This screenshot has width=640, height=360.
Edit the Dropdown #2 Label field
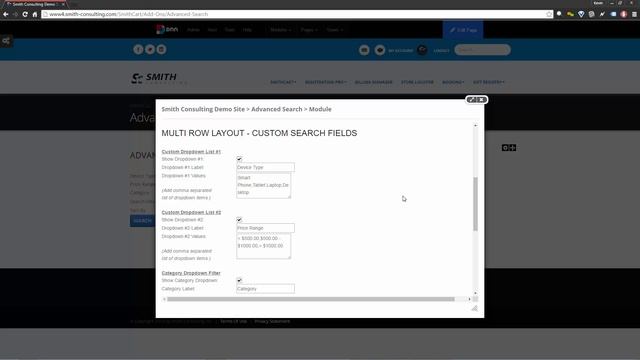point(265,228)
